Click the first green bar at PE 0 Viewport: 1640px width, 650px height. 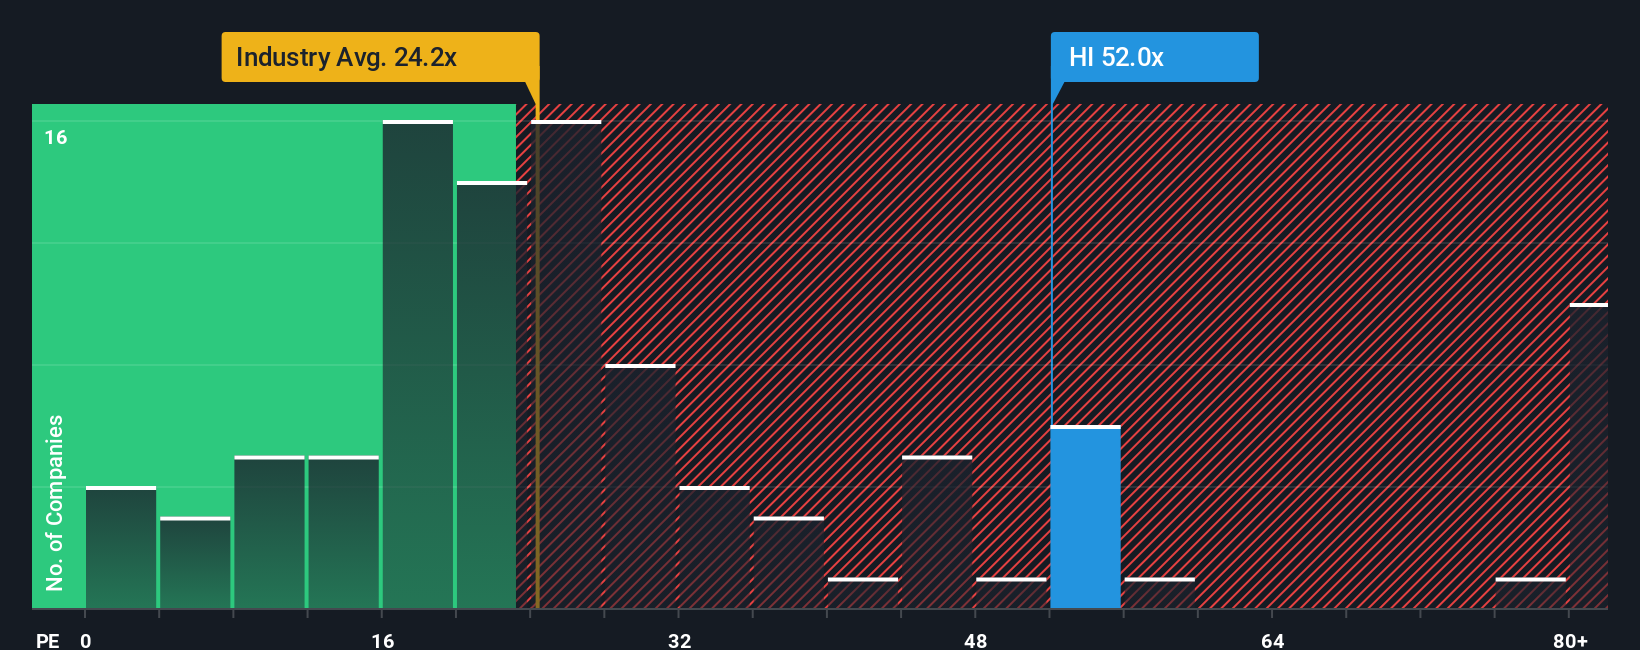[121, 547]
